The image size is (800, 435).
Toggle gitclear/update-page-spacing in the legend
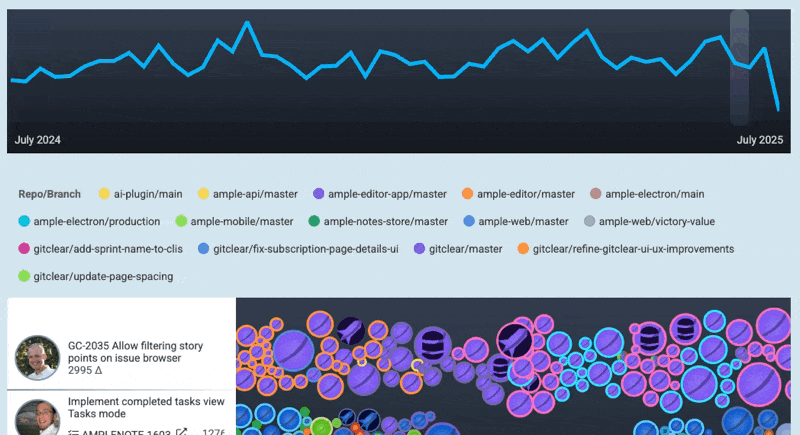coord(96,276)
